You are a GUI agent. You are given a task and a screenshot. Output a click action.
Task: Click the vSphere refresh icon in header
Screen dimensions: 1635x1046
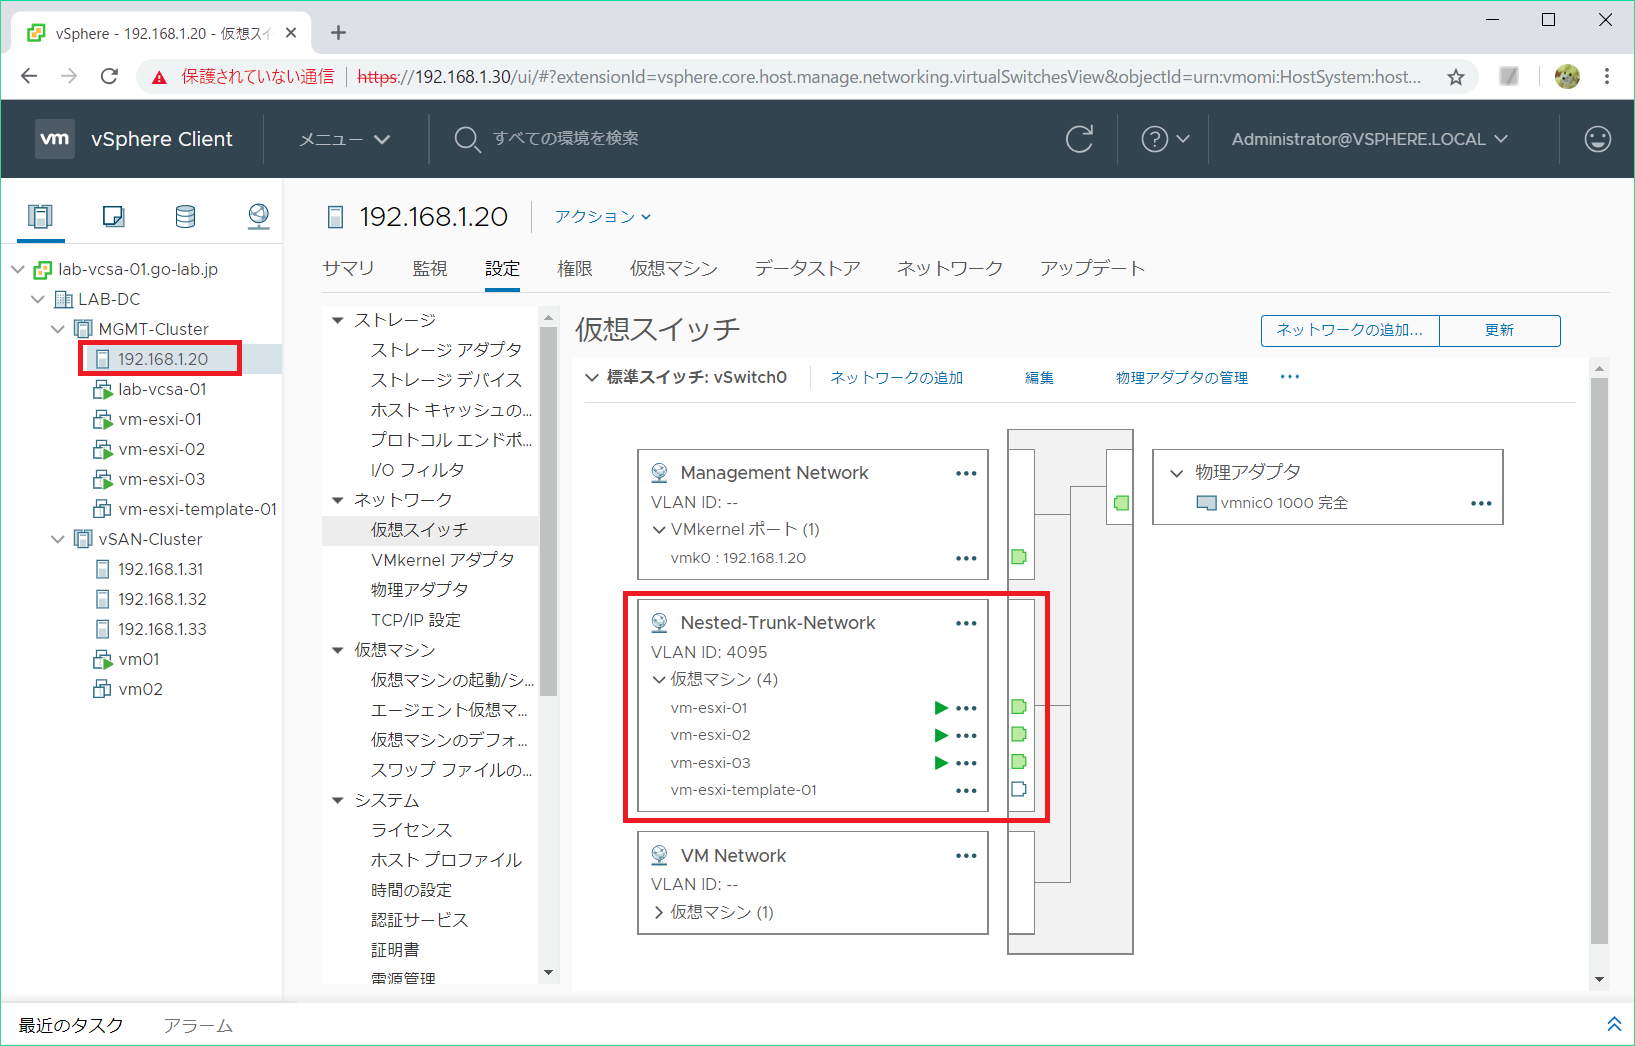coord(1079,139)
